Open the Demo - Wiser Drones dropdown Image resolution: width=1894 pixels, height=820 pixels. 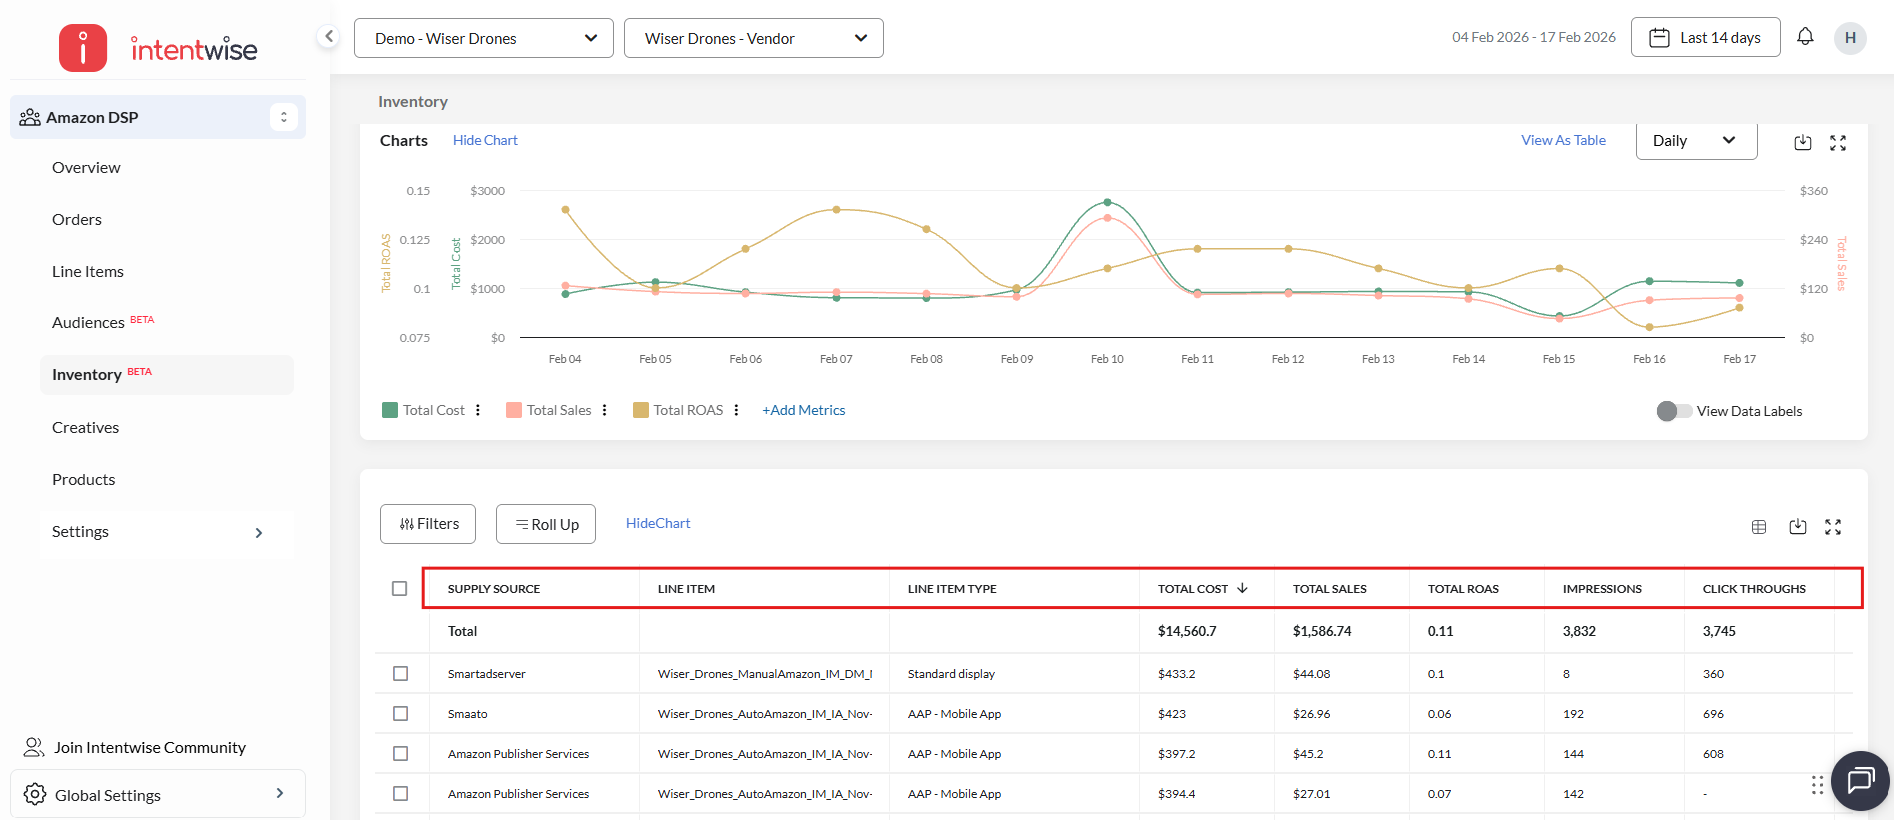(484, 38)
